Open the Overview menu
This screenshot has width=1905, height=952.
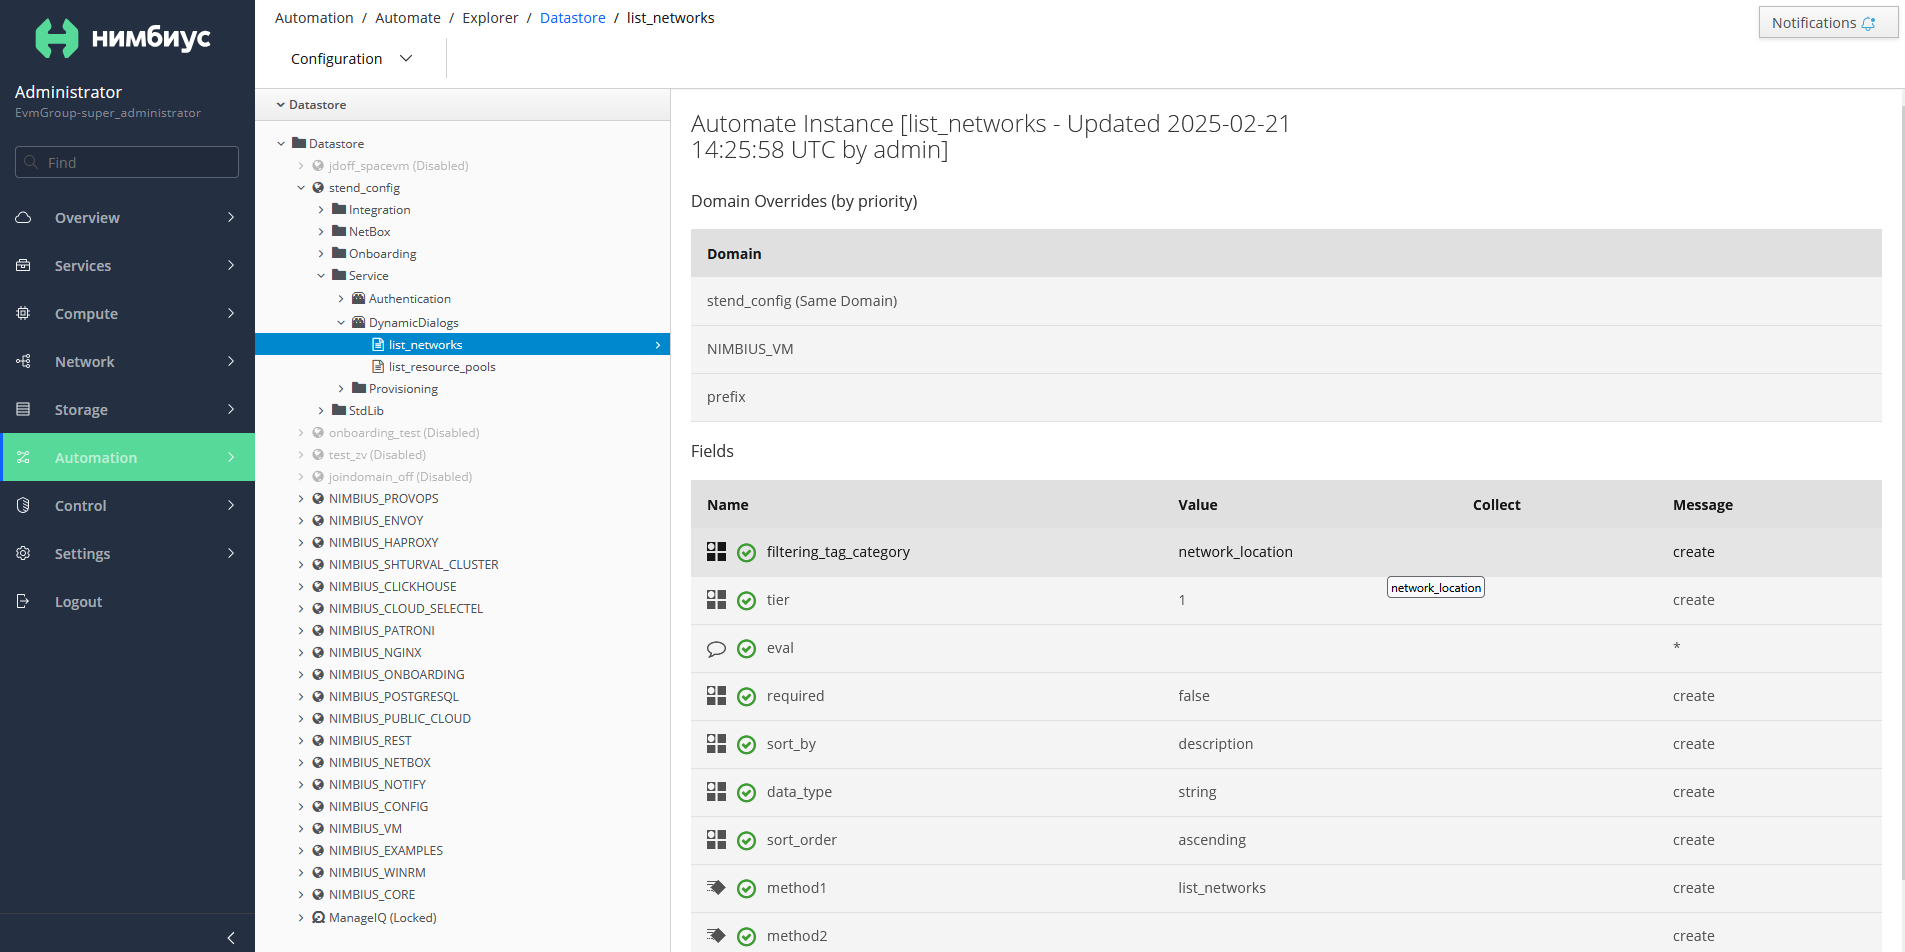tap(127, 217)
